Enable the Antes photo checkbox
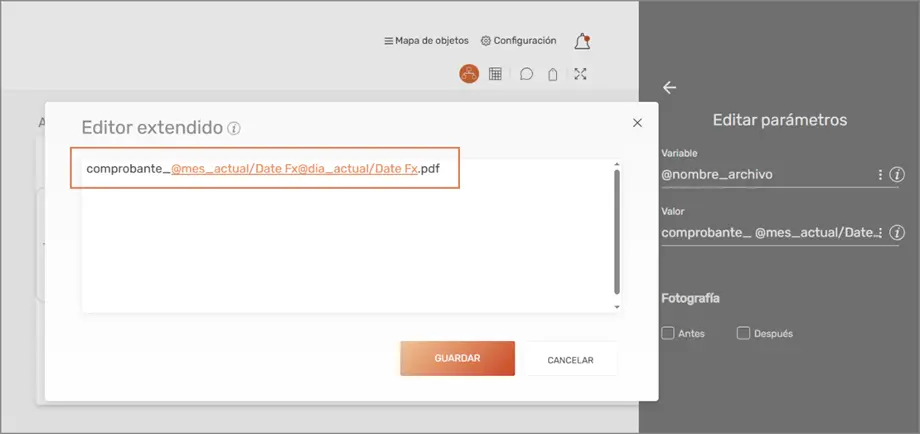This screenshot has width=920, height=434. (x=668, y=333)
